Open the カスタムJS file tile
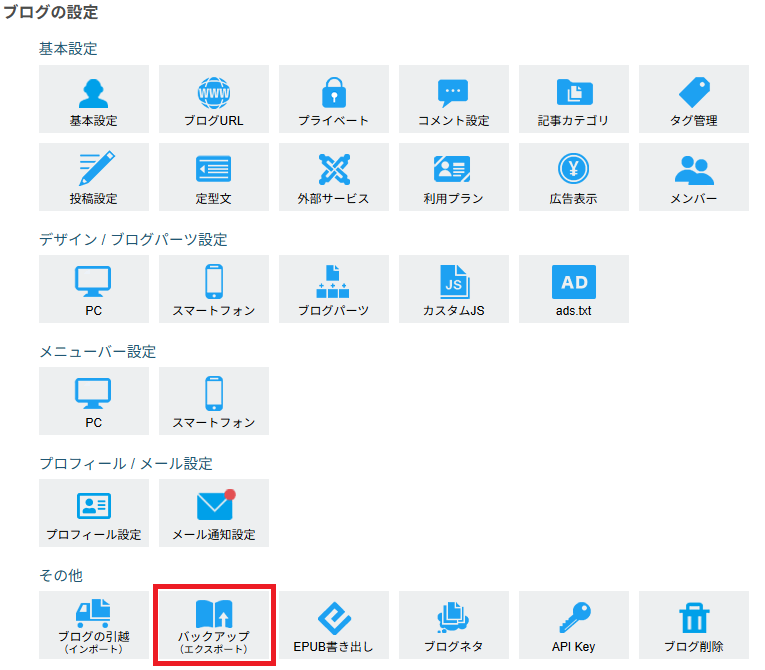Screen dimensions: 765x670 pyautogui.click(x=454, y=289)
